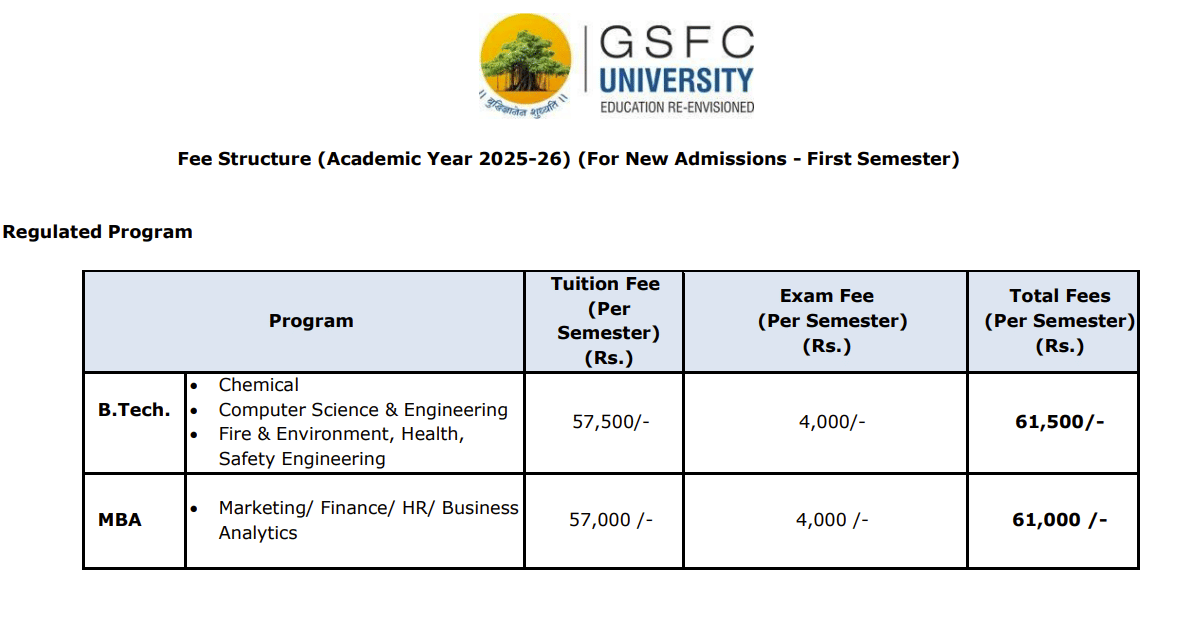Click Fire & Environment, Health entry
The height and width of the screenshot is (626, 1179).
point(341,435)
